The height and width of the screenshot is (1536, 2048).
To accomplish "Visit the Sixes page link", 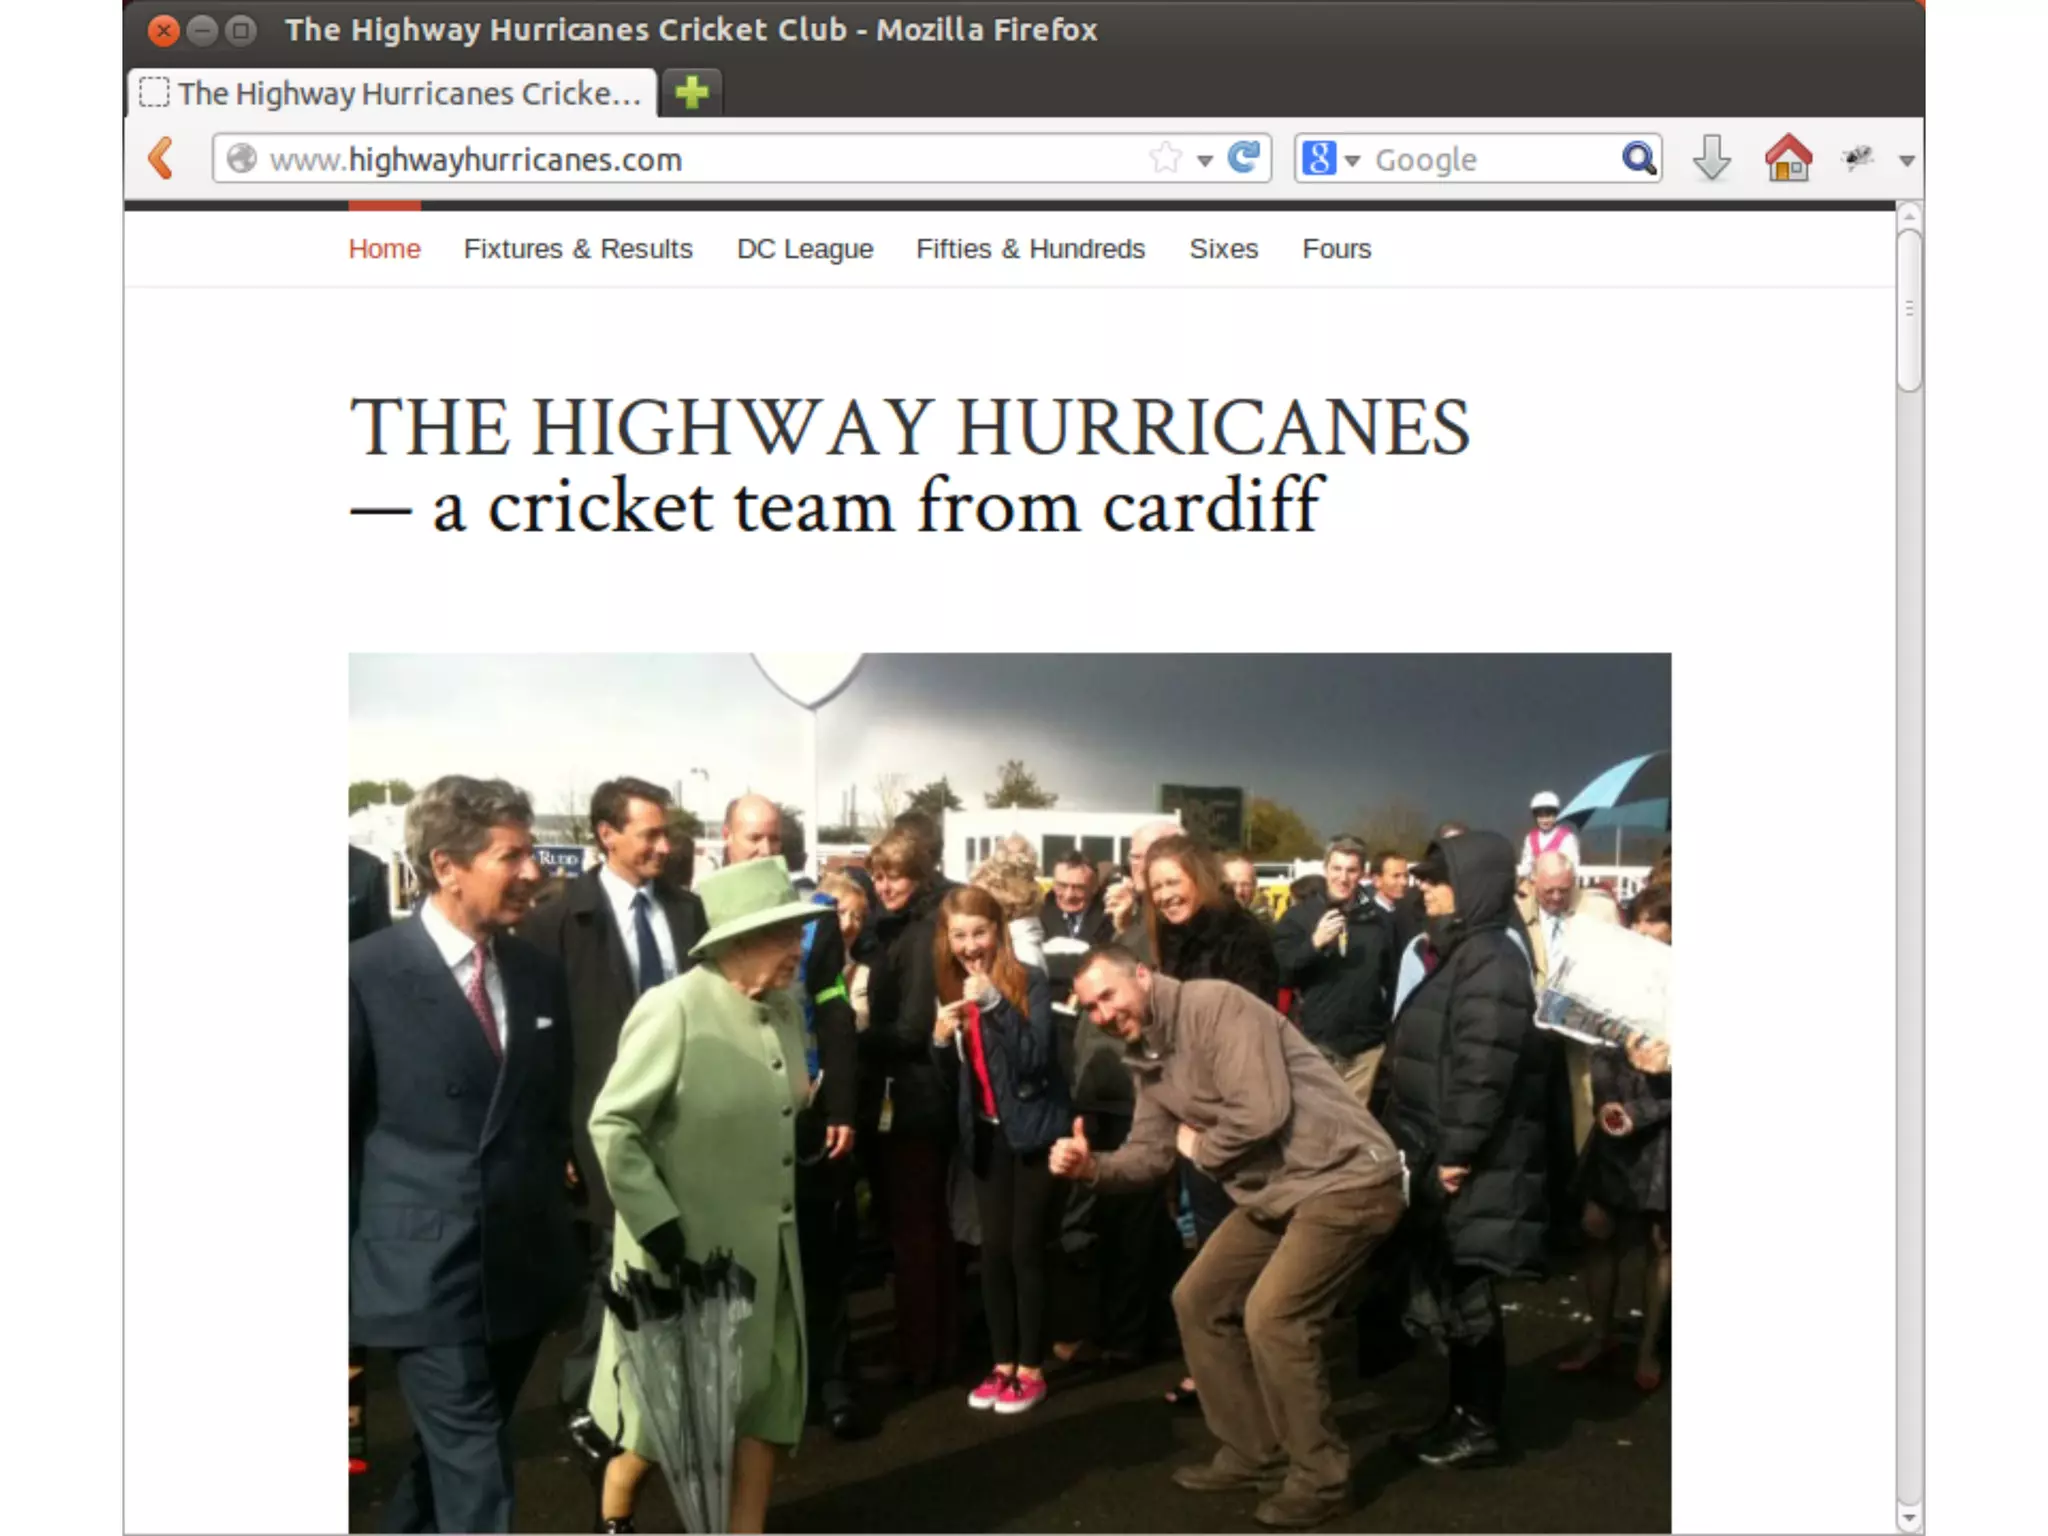I will 1223,249.
